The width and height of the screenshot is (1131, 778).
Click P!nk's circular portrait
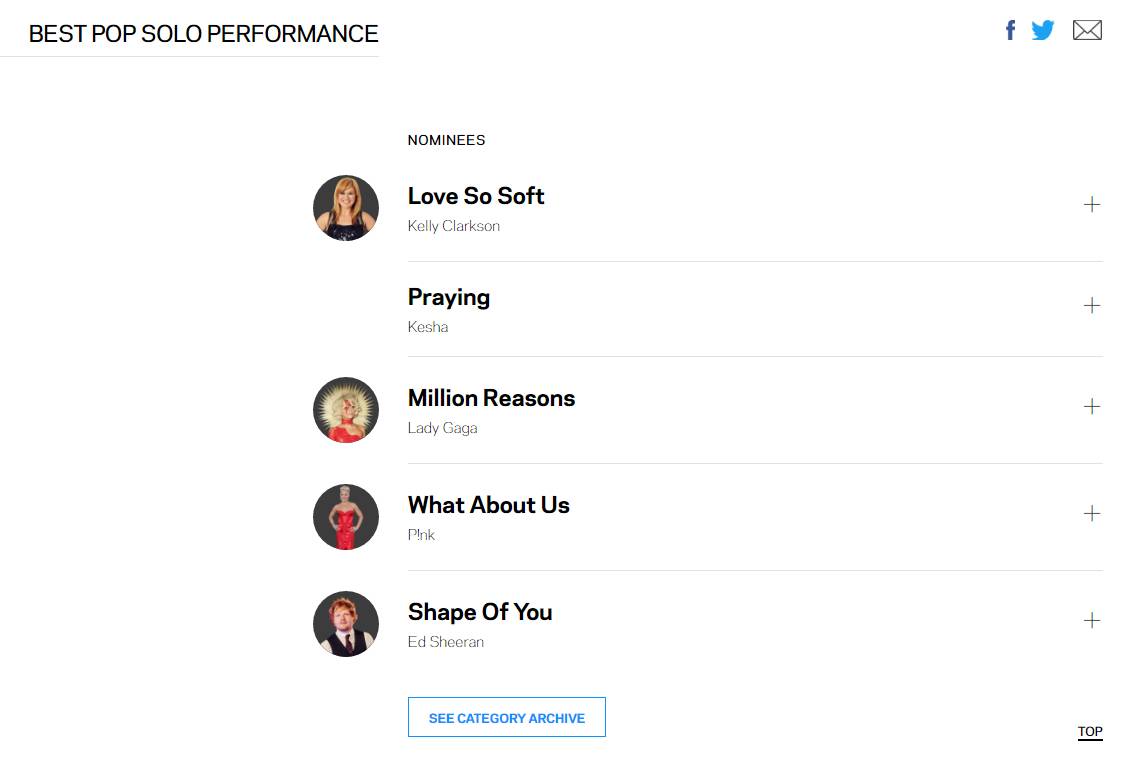point(346,517)
